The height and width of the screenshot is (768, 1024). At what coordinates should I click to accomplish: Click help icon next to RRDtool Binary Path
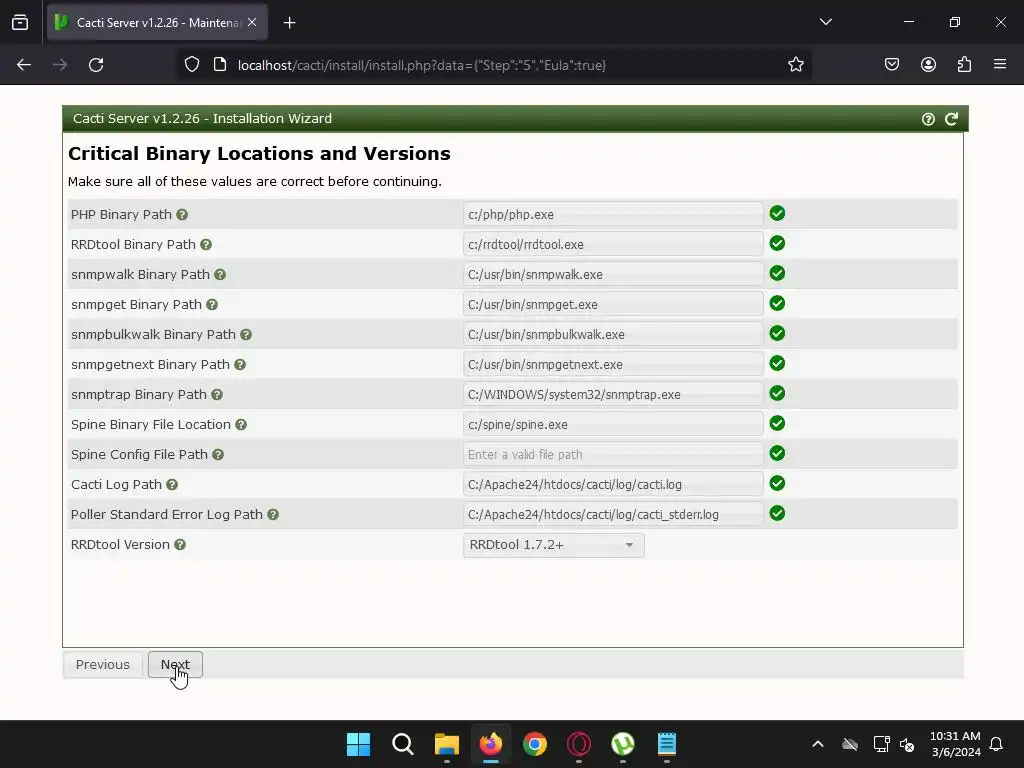(206, 245)
